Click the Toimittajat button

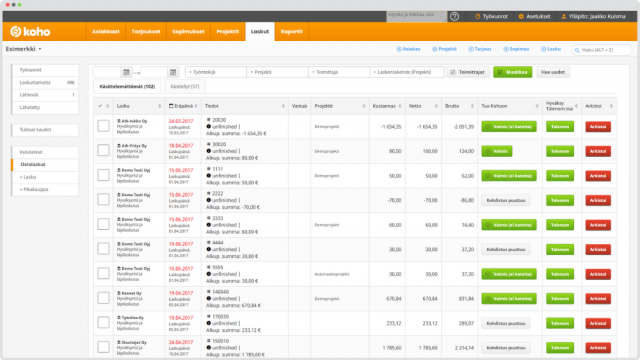(x=468, y=72)
